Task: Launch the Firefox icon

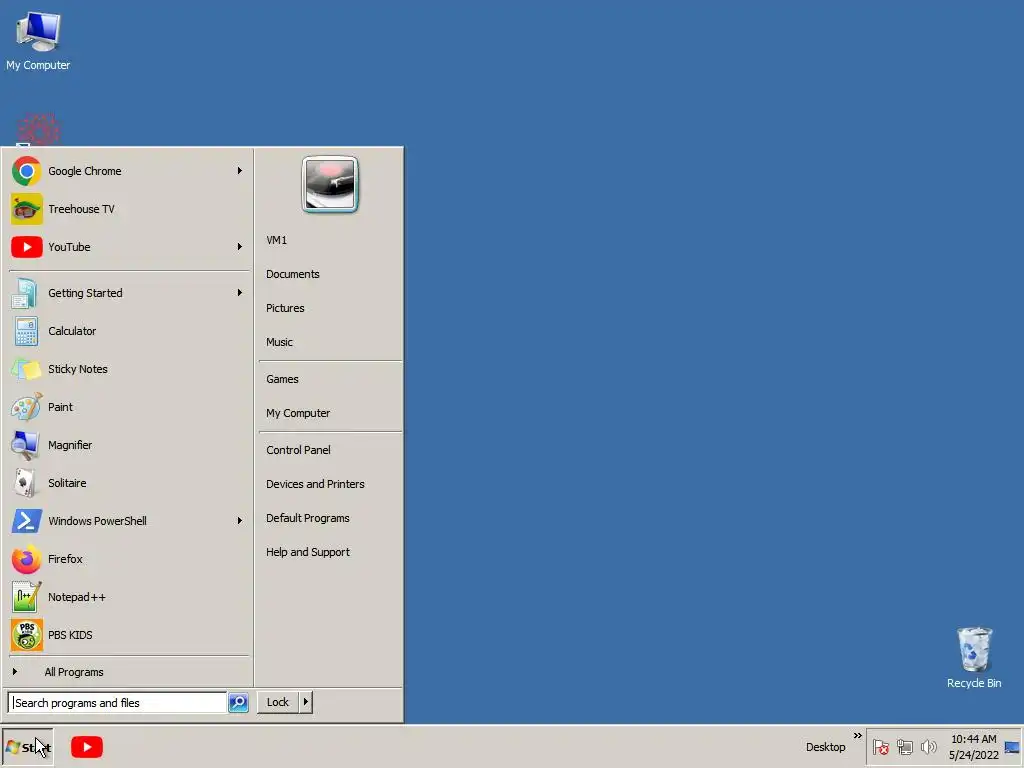Action: [26, 559]
